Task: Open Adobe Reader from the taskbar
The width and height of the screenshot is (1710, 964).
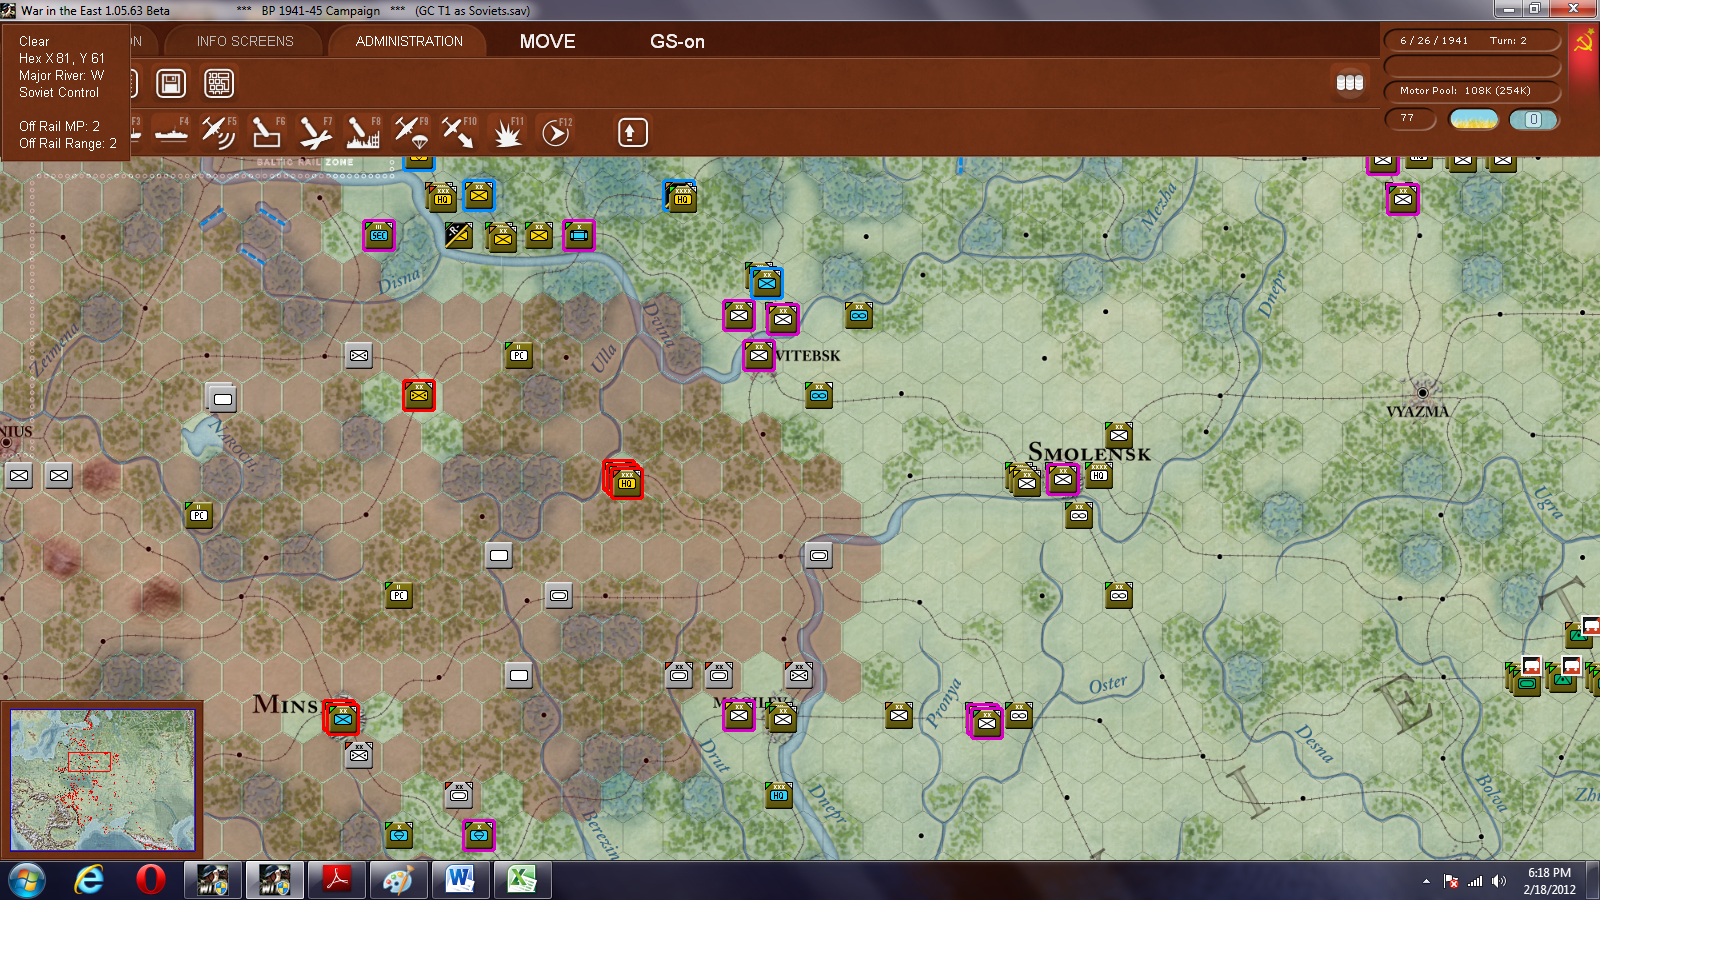Action: (x=336, y=881)
